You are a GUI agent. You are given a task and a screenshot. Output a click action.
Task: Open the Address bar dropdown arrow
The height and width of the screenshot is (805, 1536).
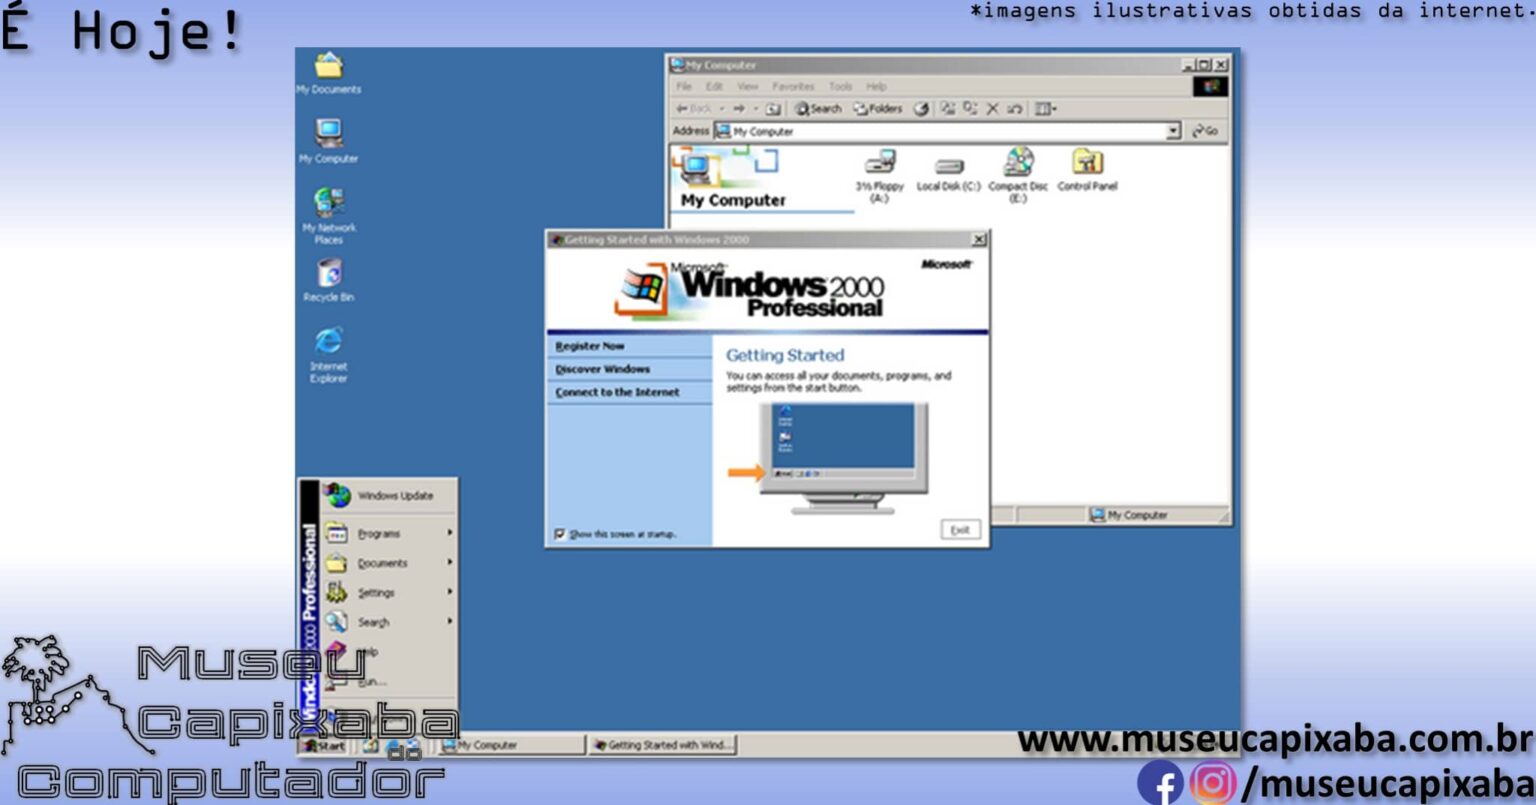click(1175, 130)
